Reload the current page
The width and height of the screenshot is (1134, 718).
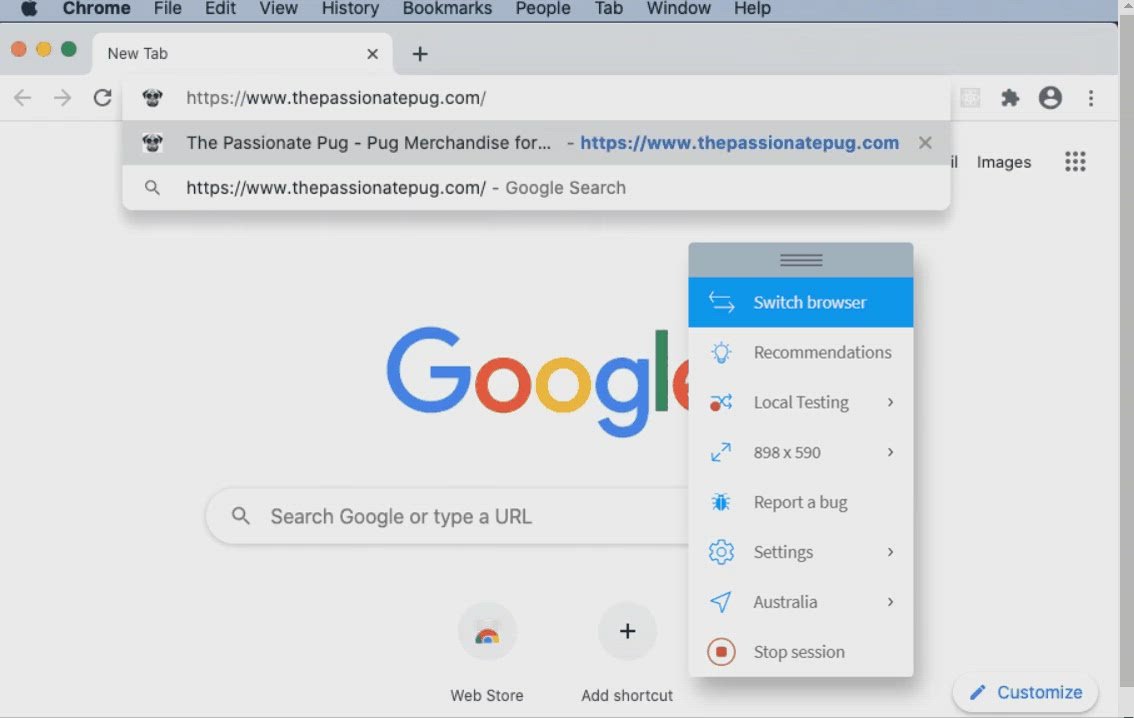[103, 98]
